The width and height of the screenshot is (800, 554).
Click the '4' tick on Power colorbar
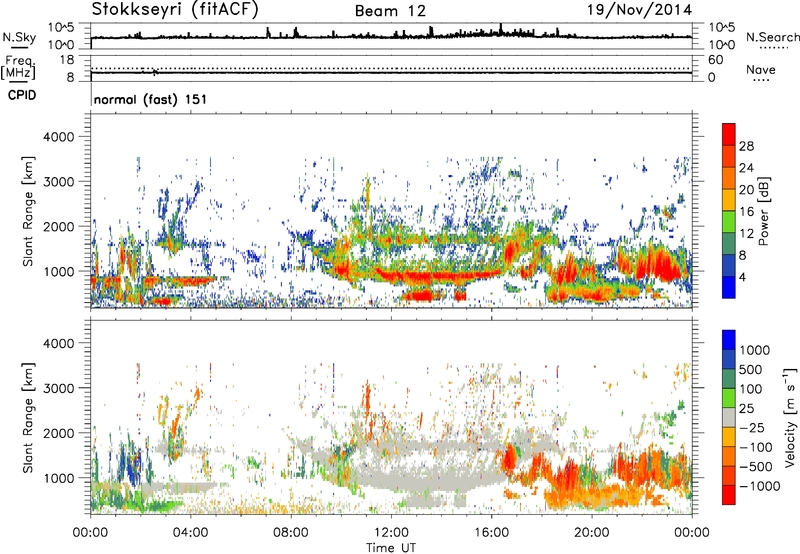pyautogui.click(x=742, y=277)
